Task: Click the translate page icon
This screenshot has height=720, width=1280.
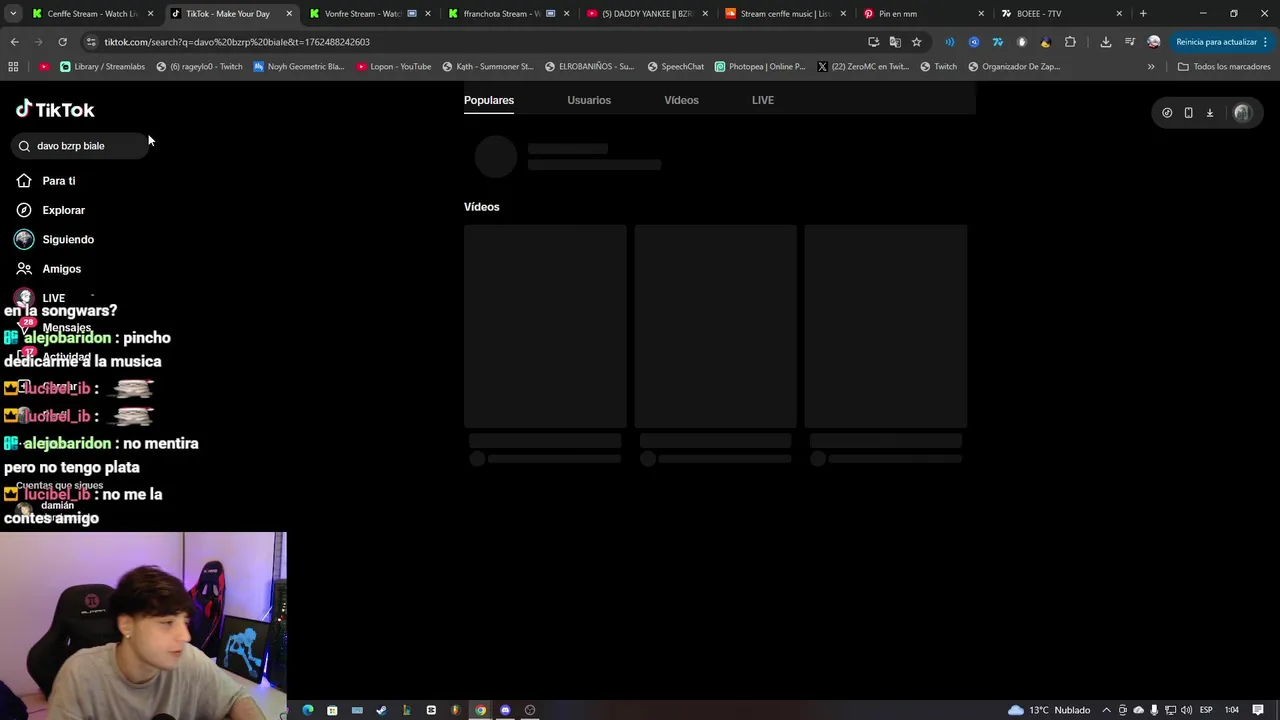Action: click(895, 42)
